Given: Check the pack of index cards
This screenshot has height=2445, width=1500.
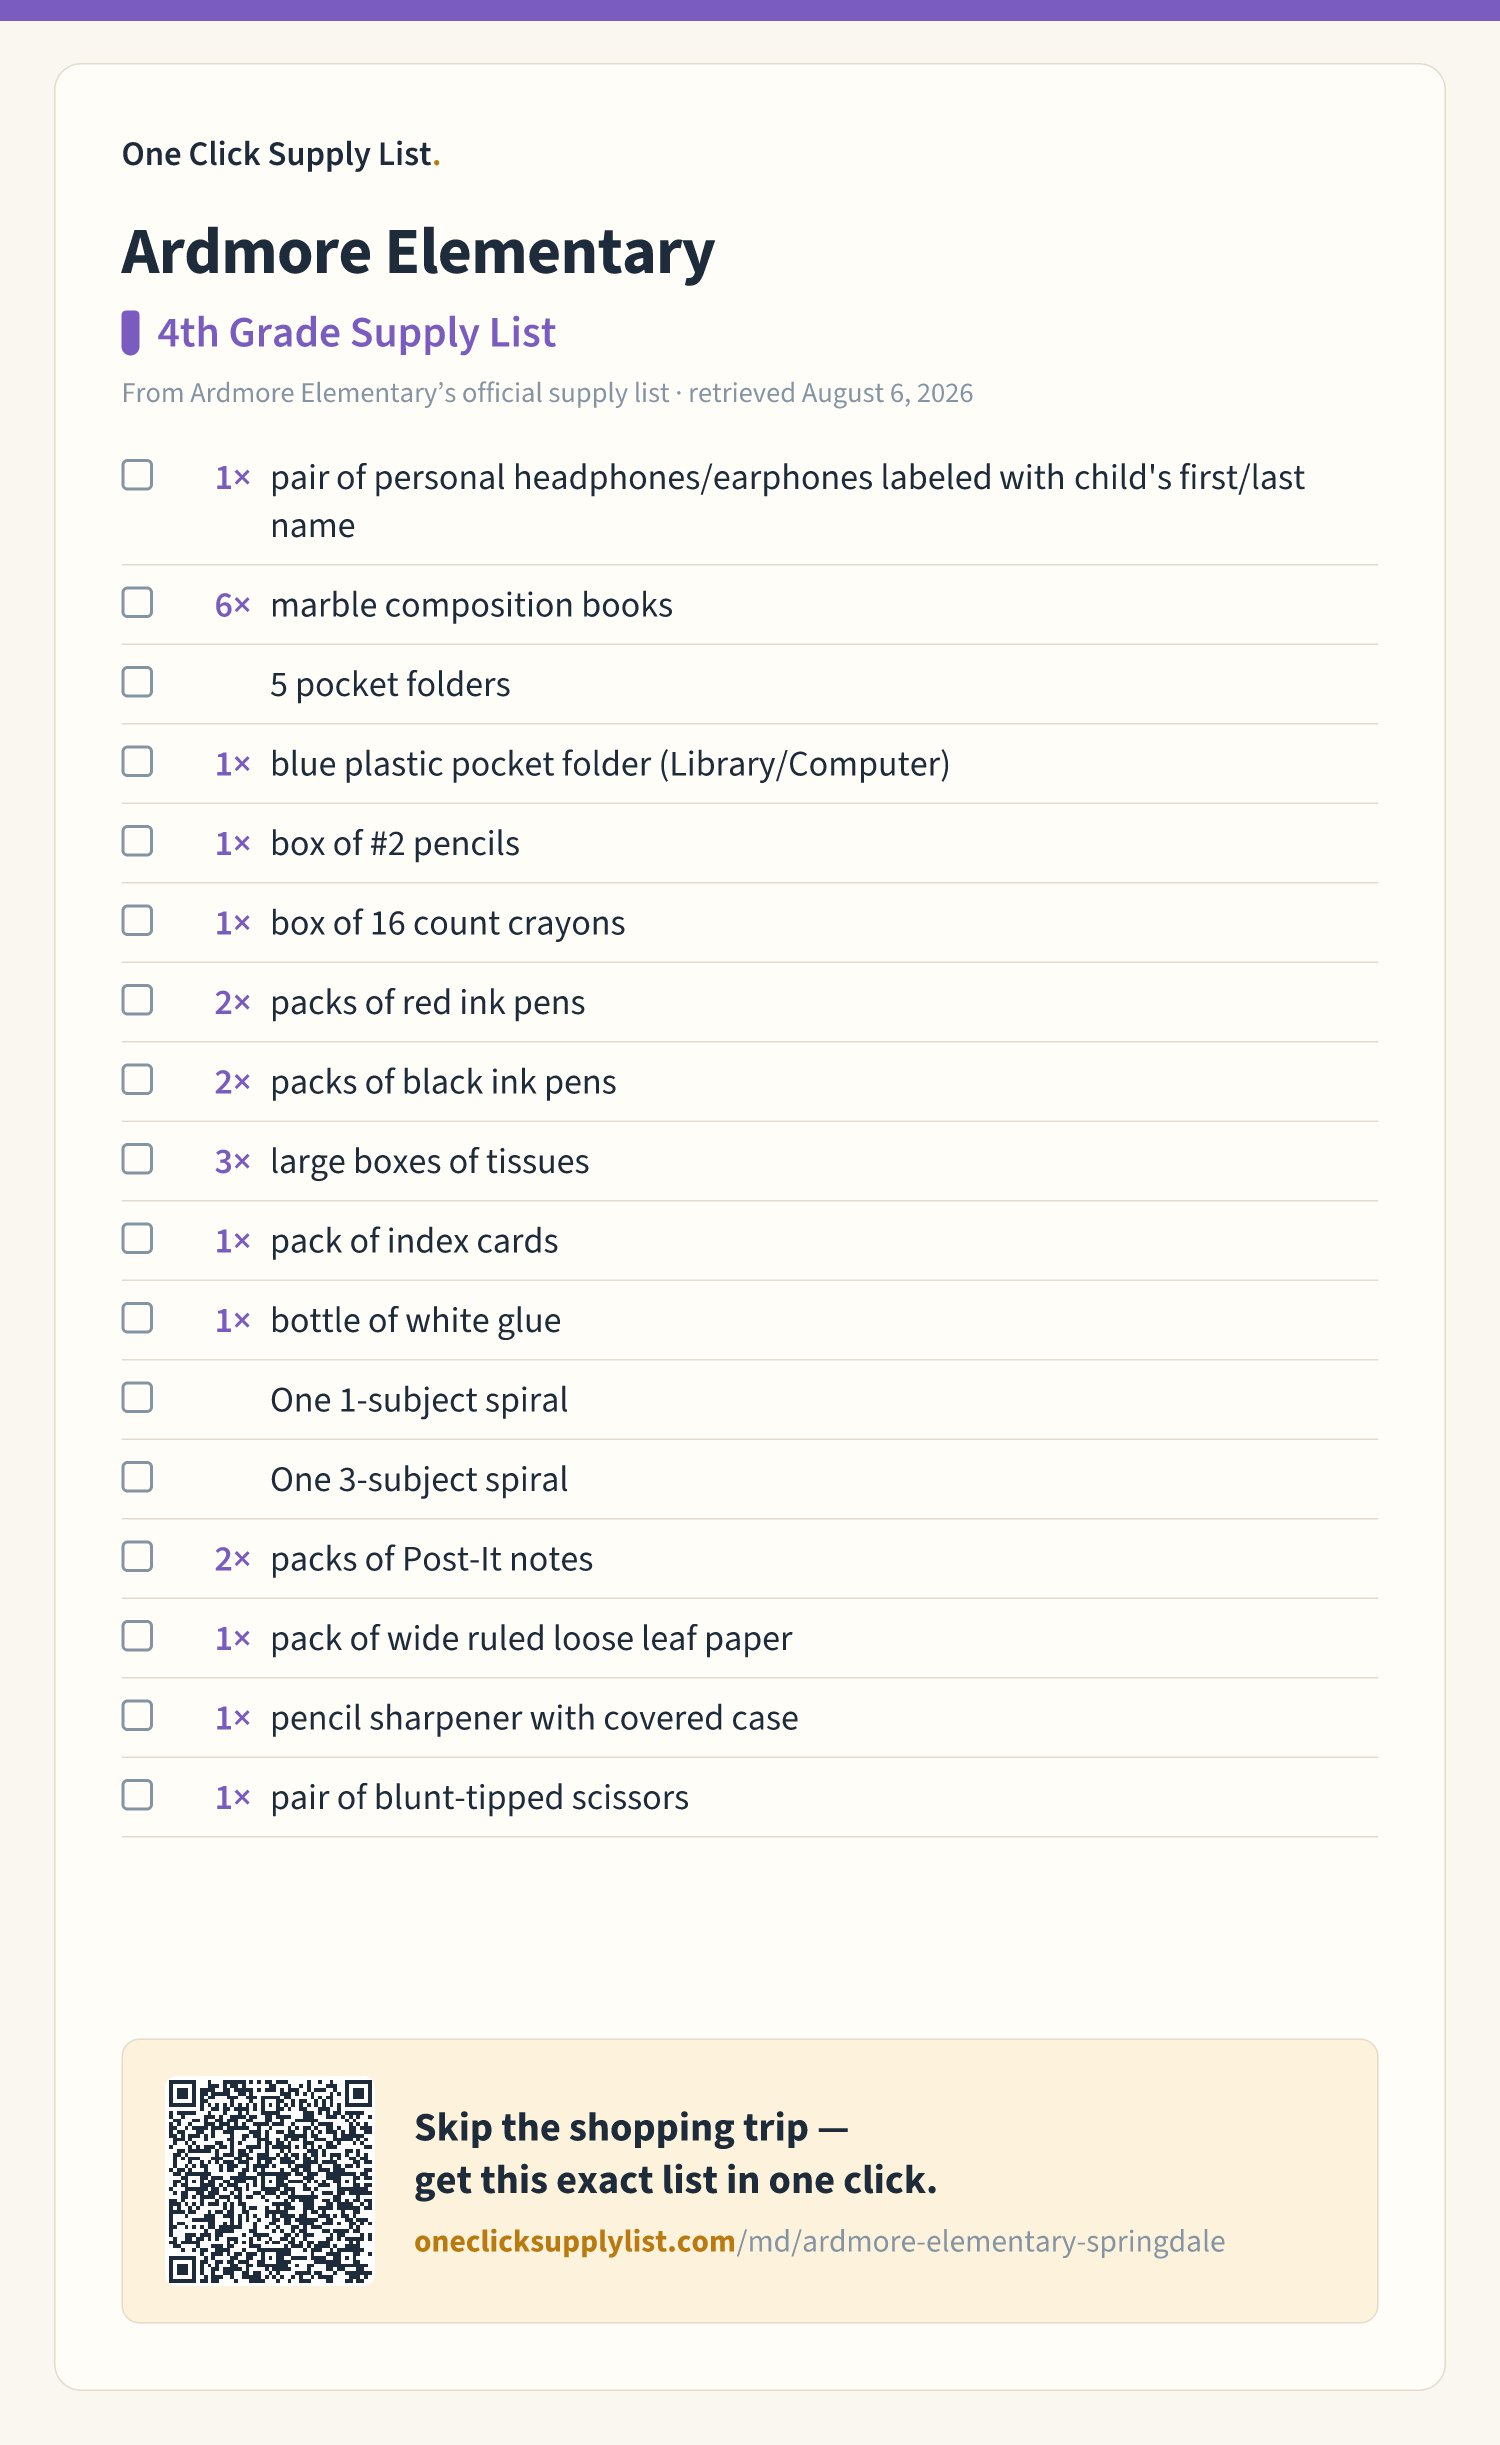Looking at the screenshot, I should pyautogui.click(x=137, y=1239).
